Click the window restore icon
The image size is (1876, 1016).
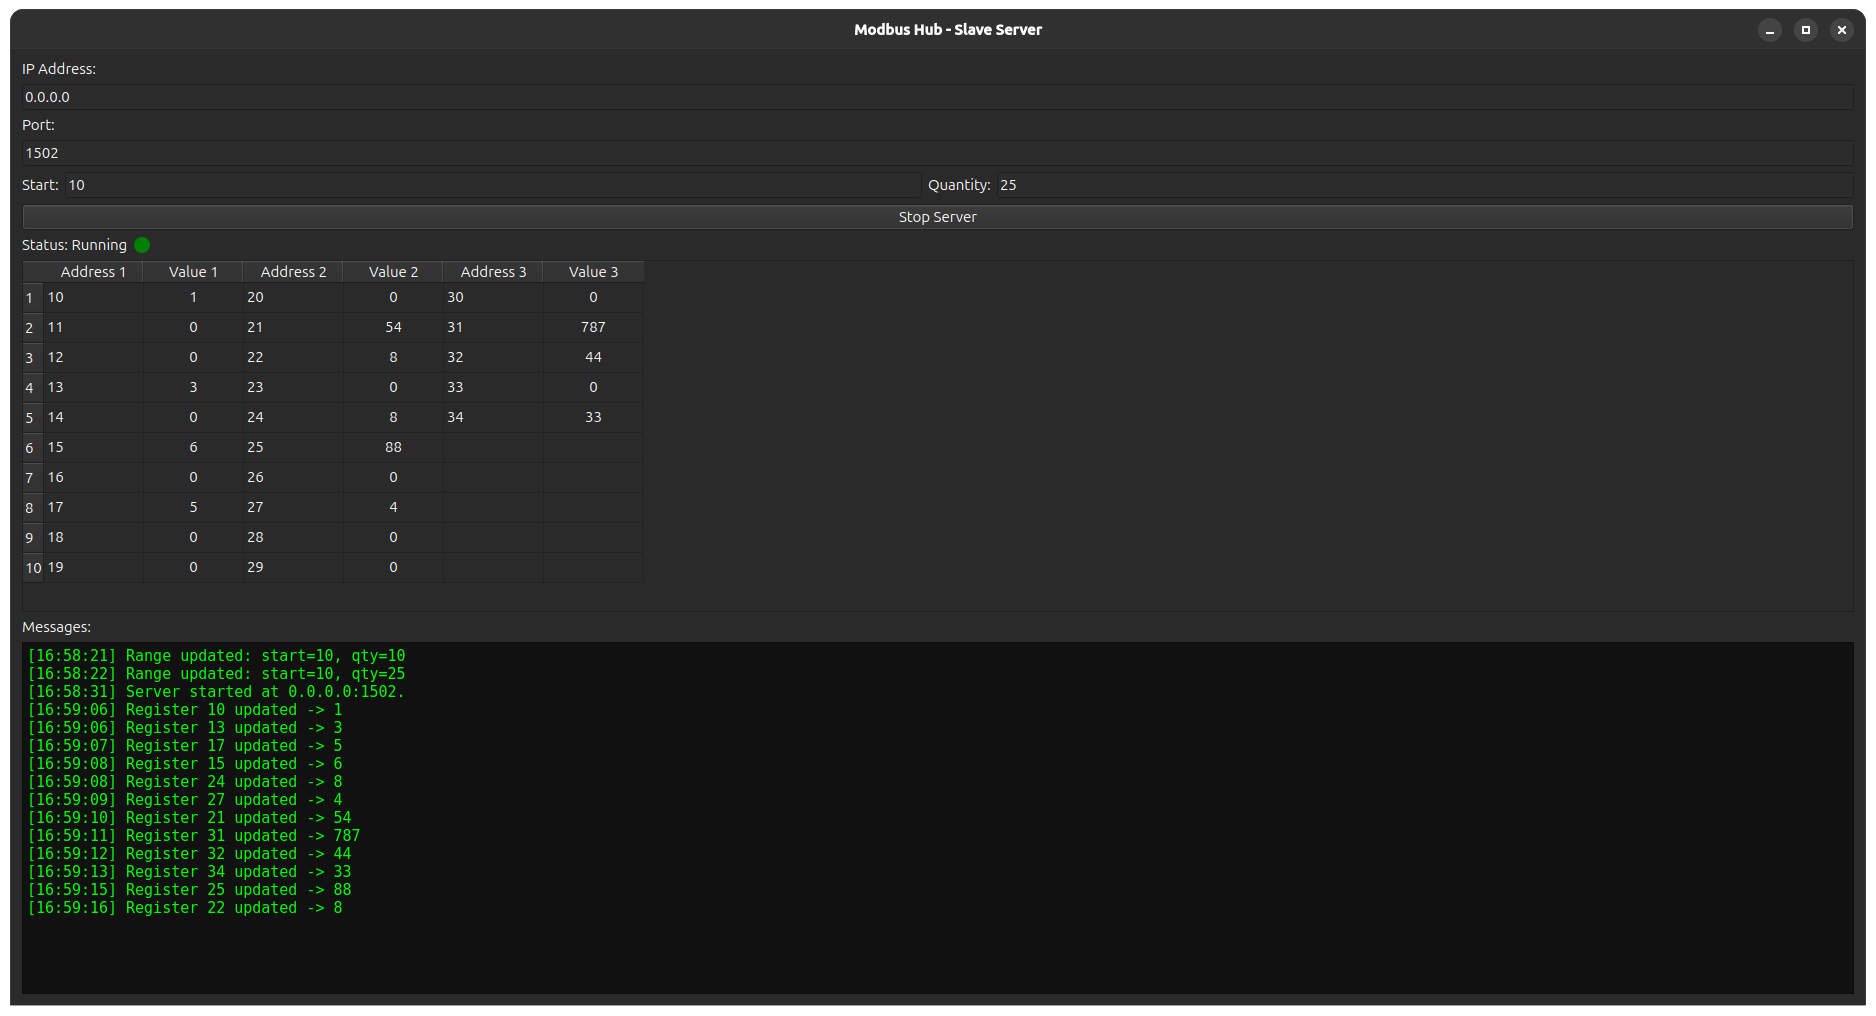click(1806, 30)
